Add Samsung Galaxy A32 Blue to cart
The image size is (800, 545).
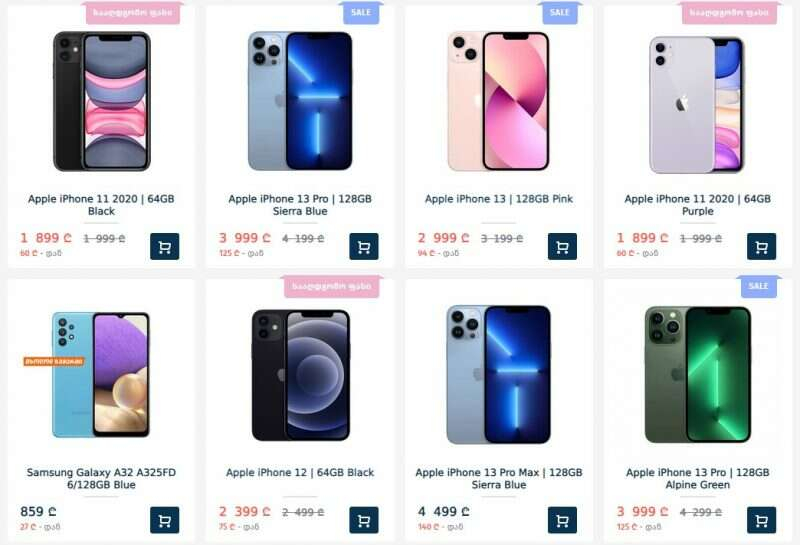(x=165, y=520)
